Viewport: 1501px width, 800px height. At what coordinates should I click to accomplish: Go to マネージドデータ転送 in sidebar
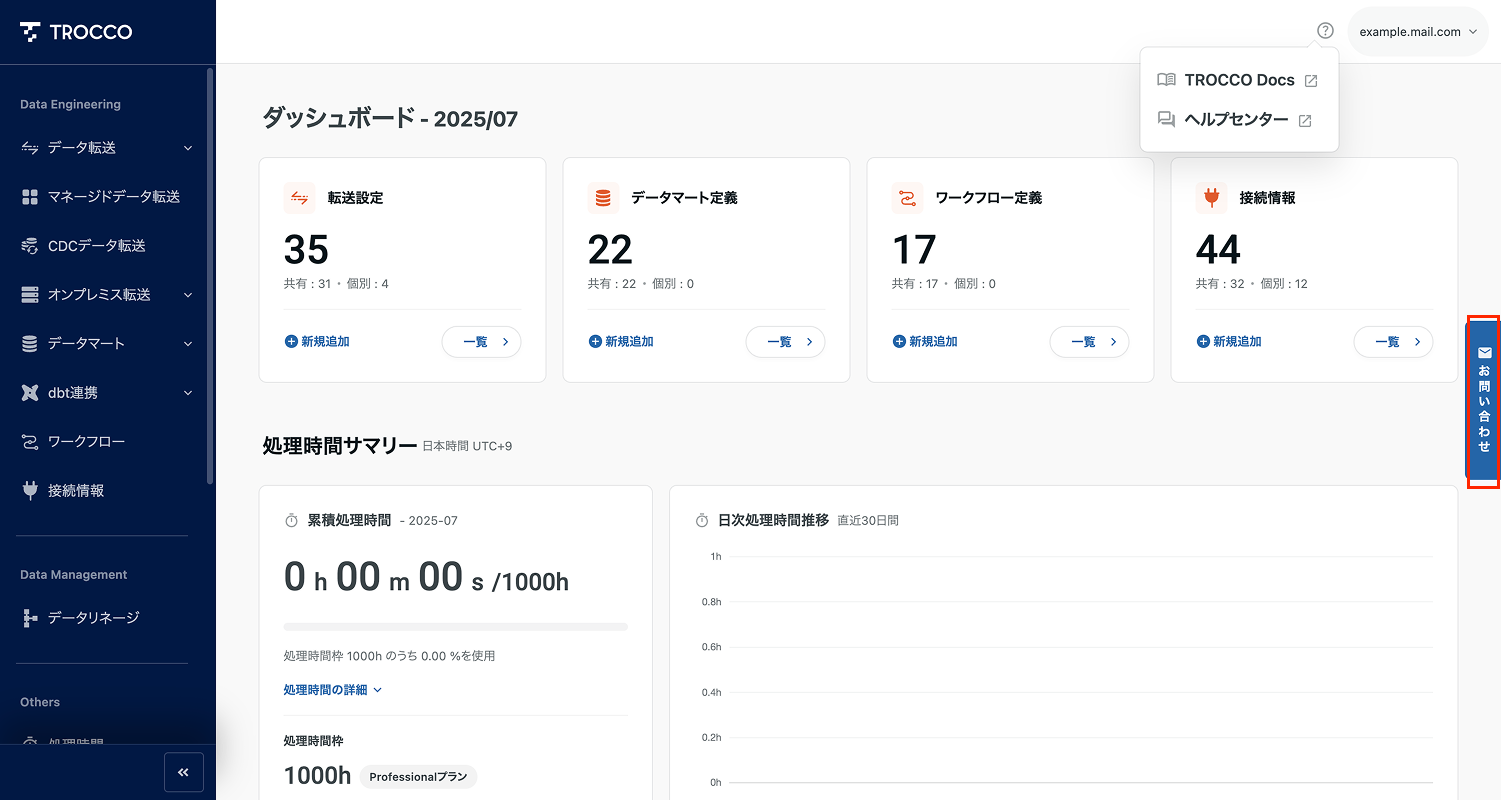[x=113, y=197]
